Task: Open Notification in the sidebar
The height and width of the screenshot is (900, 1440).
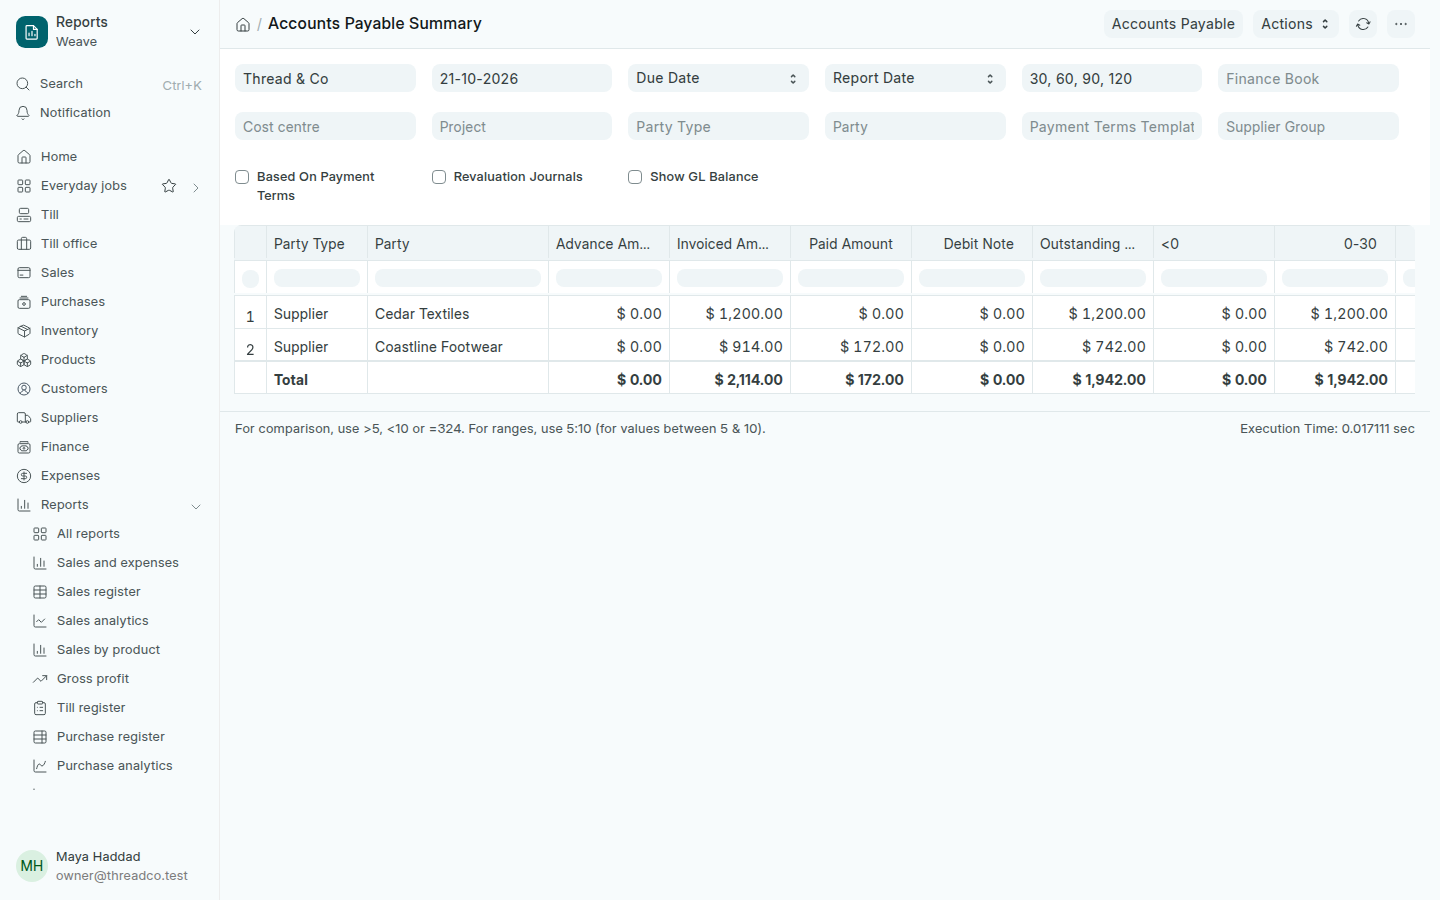Action: pyautogui.click(x=109, y=113)
